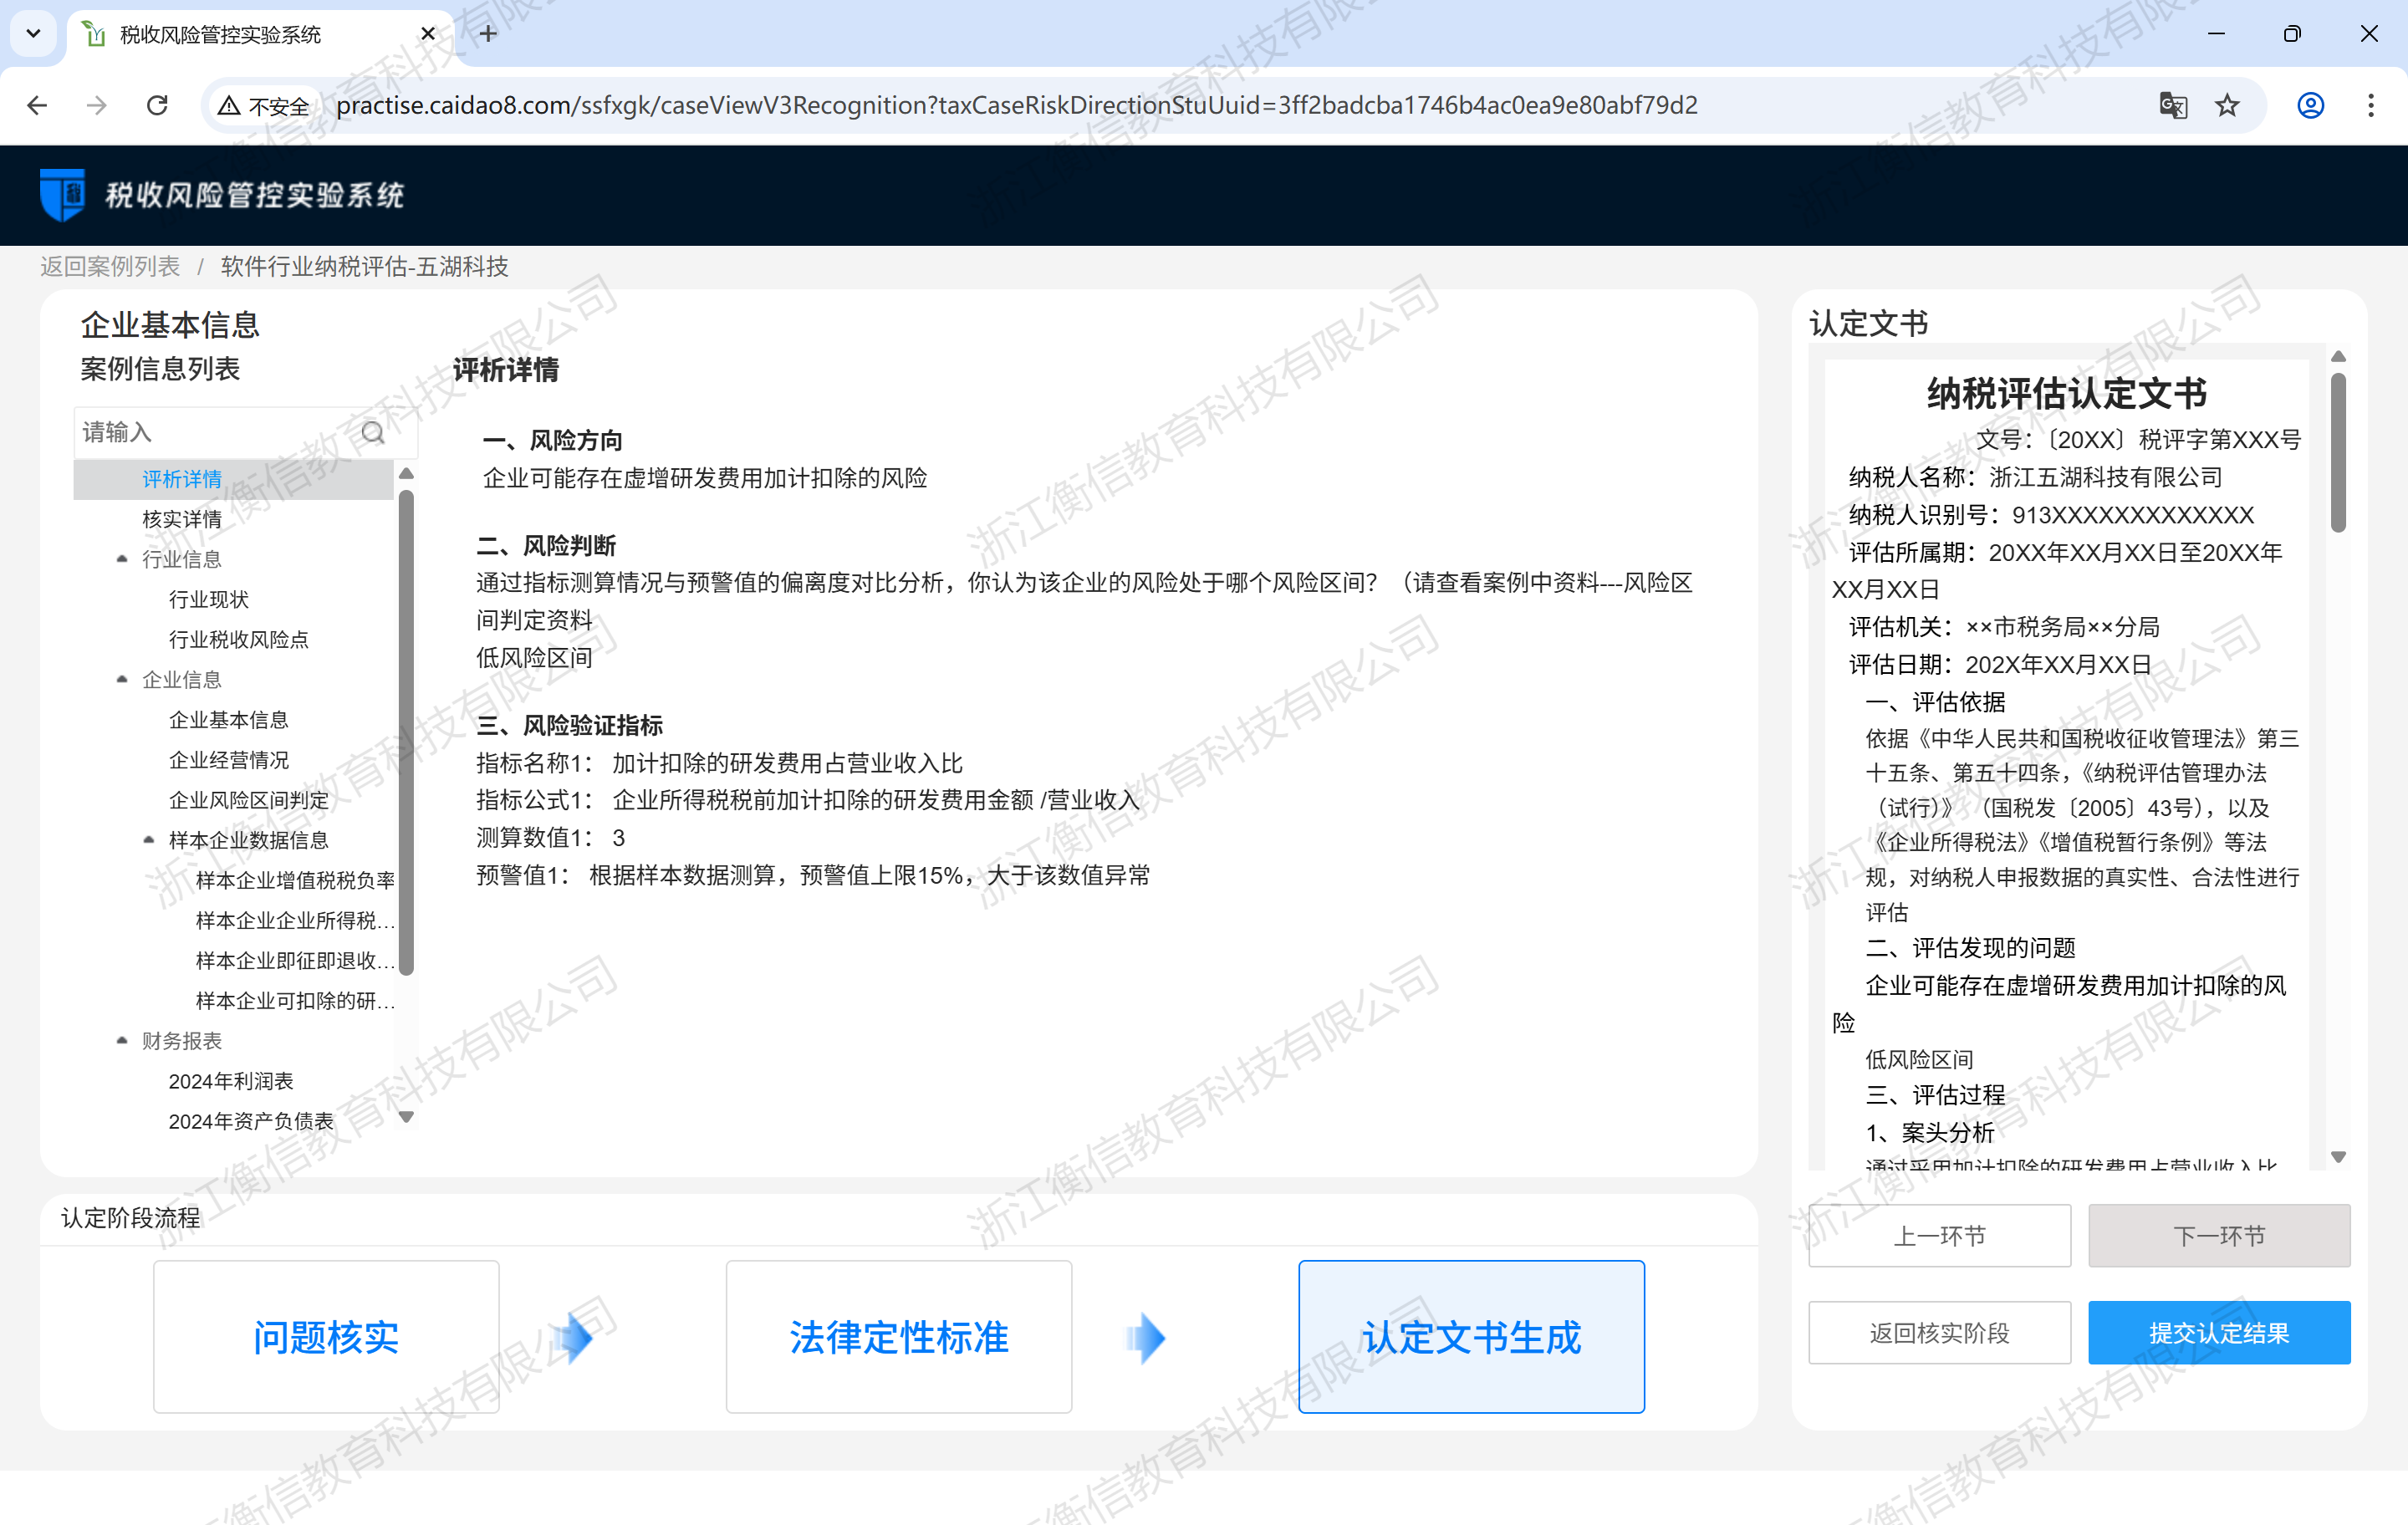Open the Chrome profile avatar icon
Image resolution: width=2408 pixels, height=1525 pixels.
pyautogui.click(x=2310, y=105)
